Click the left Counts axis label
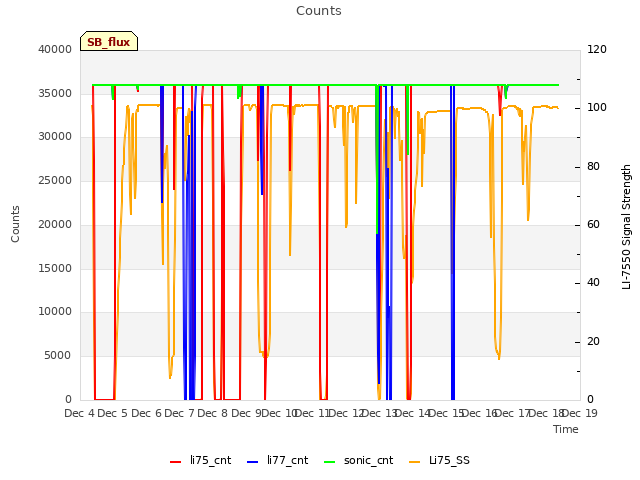Image resolution: width=640 pixels, height=480 pixels. (x=15, y=224)
